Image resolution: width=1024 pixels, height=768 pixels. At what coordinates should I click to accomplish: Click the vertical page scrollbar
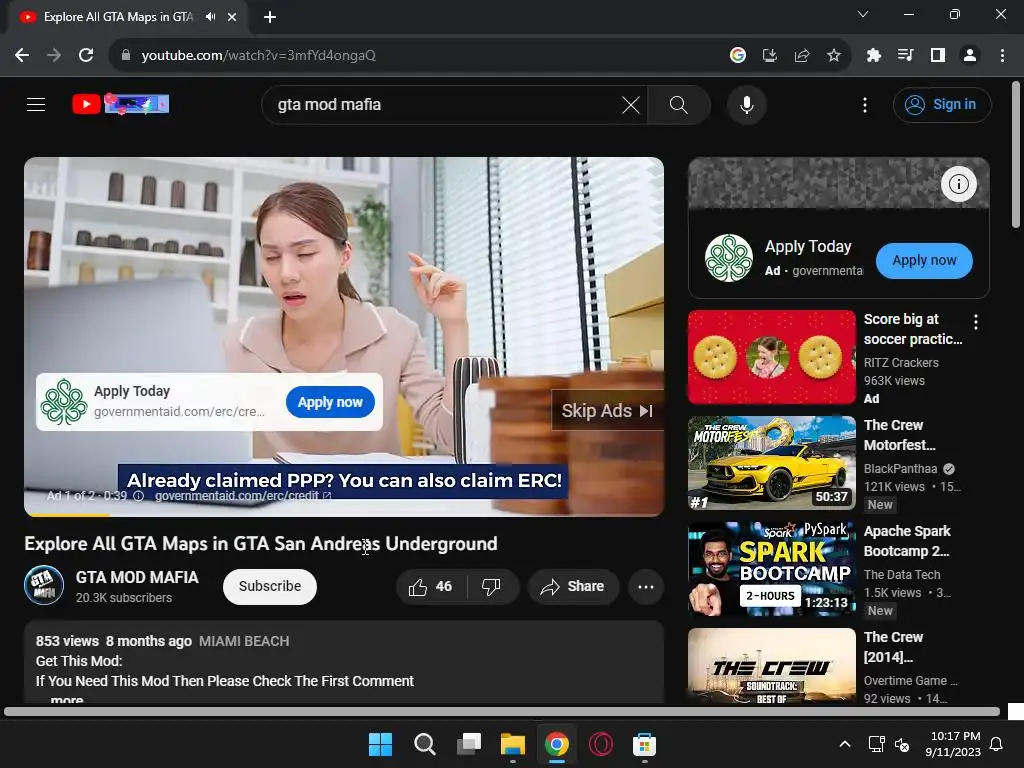[x=1016, y=155]
